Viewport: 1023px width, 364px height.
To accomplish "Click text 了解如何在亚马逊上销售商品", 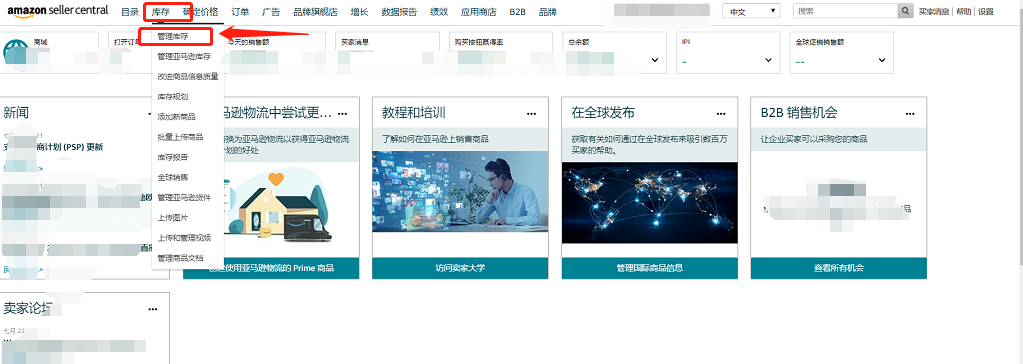I will click(x=435, y=139).
